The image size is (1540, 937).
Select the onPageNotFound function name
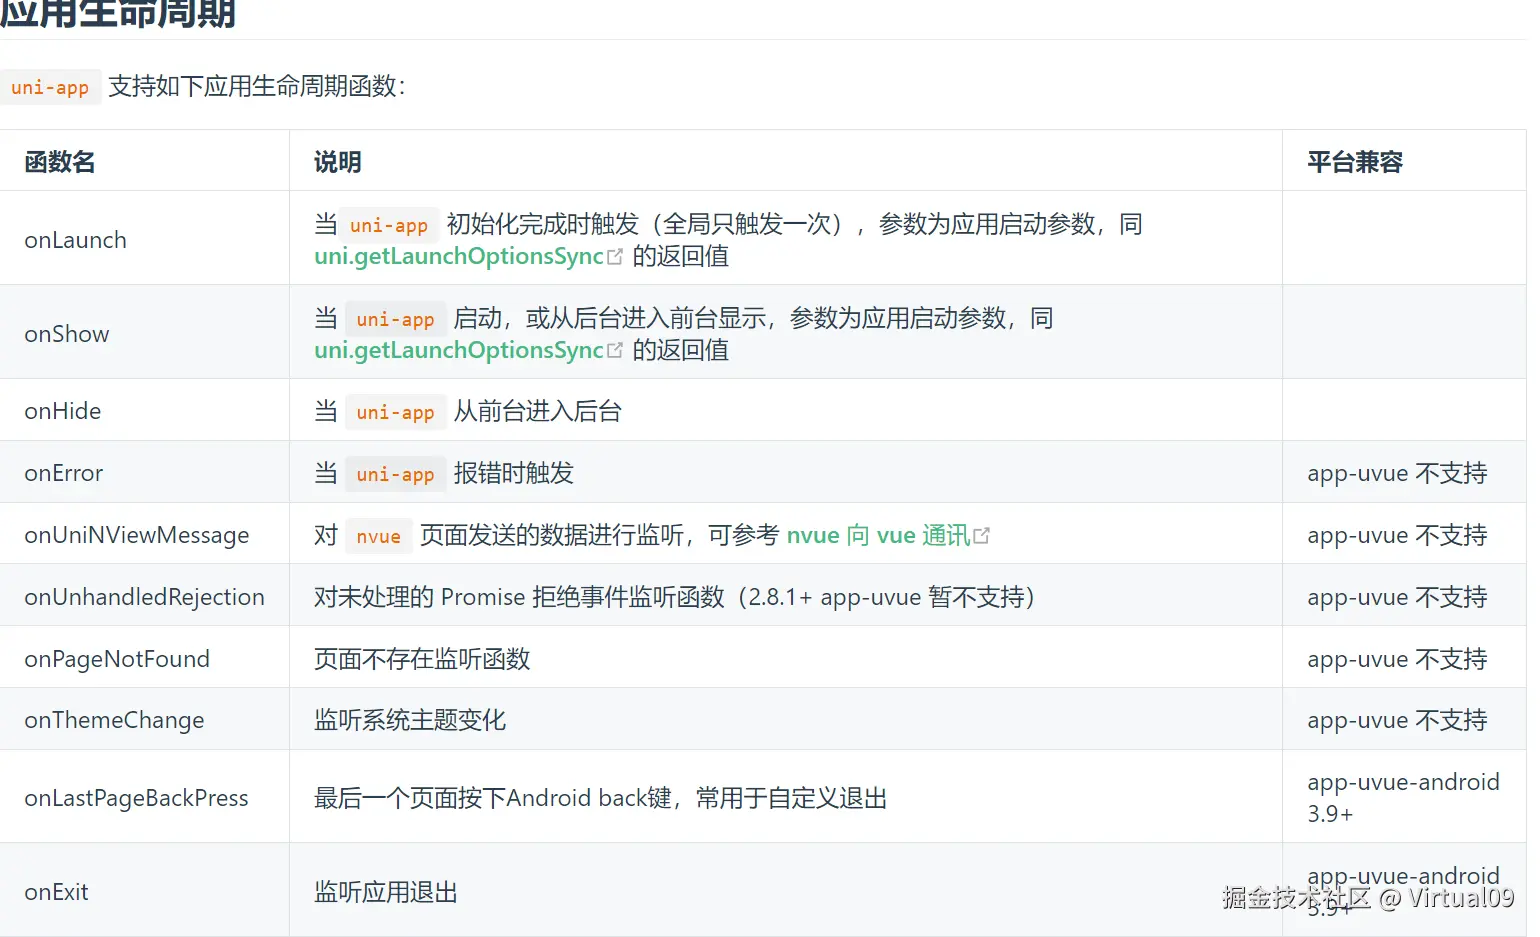117,659
